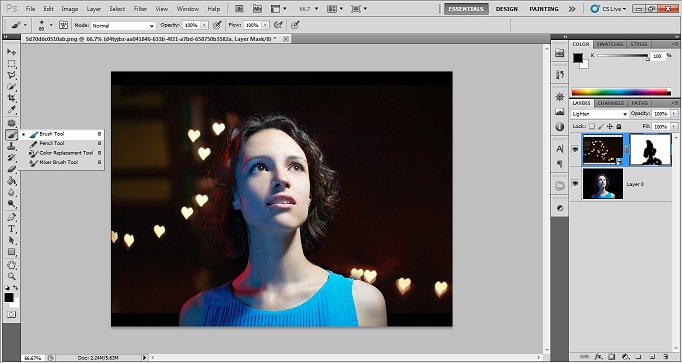Select the Hand tool
Screen dimensions: 682x363
coord(11,265)
